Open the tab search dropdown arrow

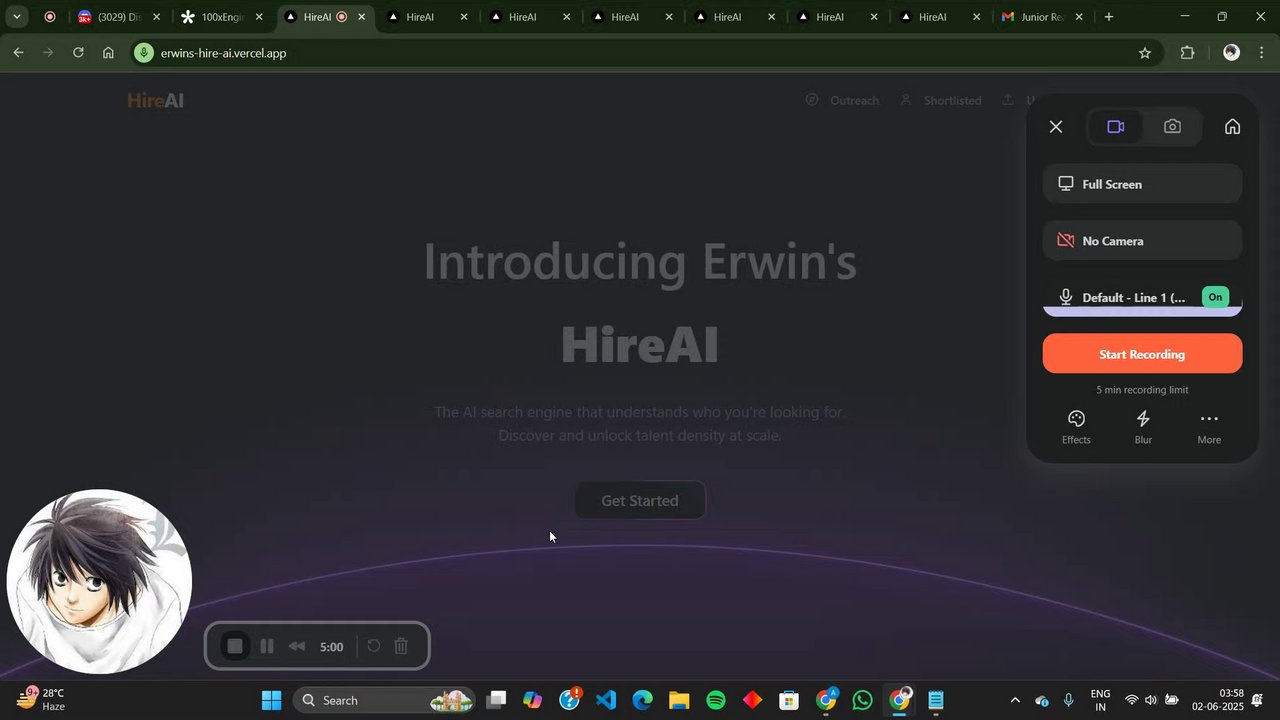16,17
